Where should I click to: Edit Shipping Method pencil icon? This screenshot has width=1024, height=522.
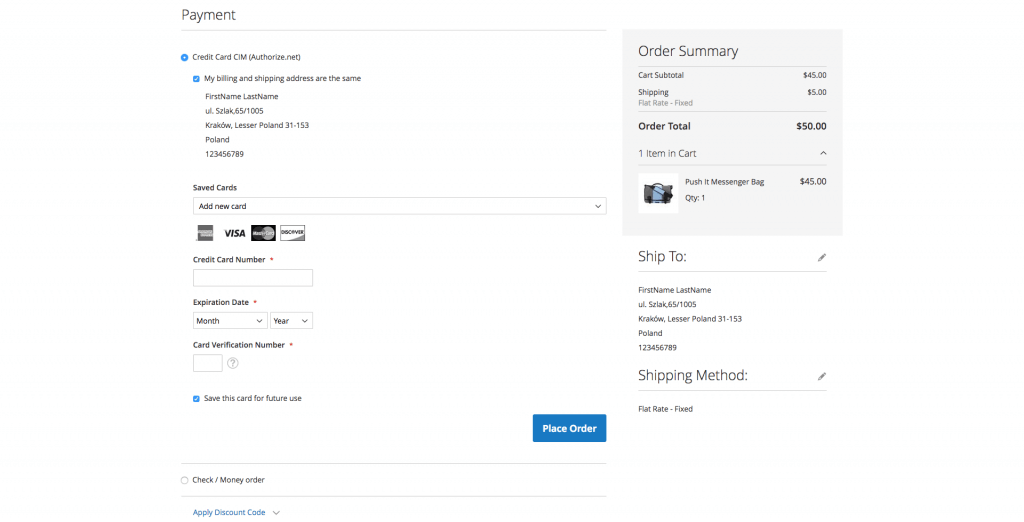pyautogui.click(x=822, y=377)
